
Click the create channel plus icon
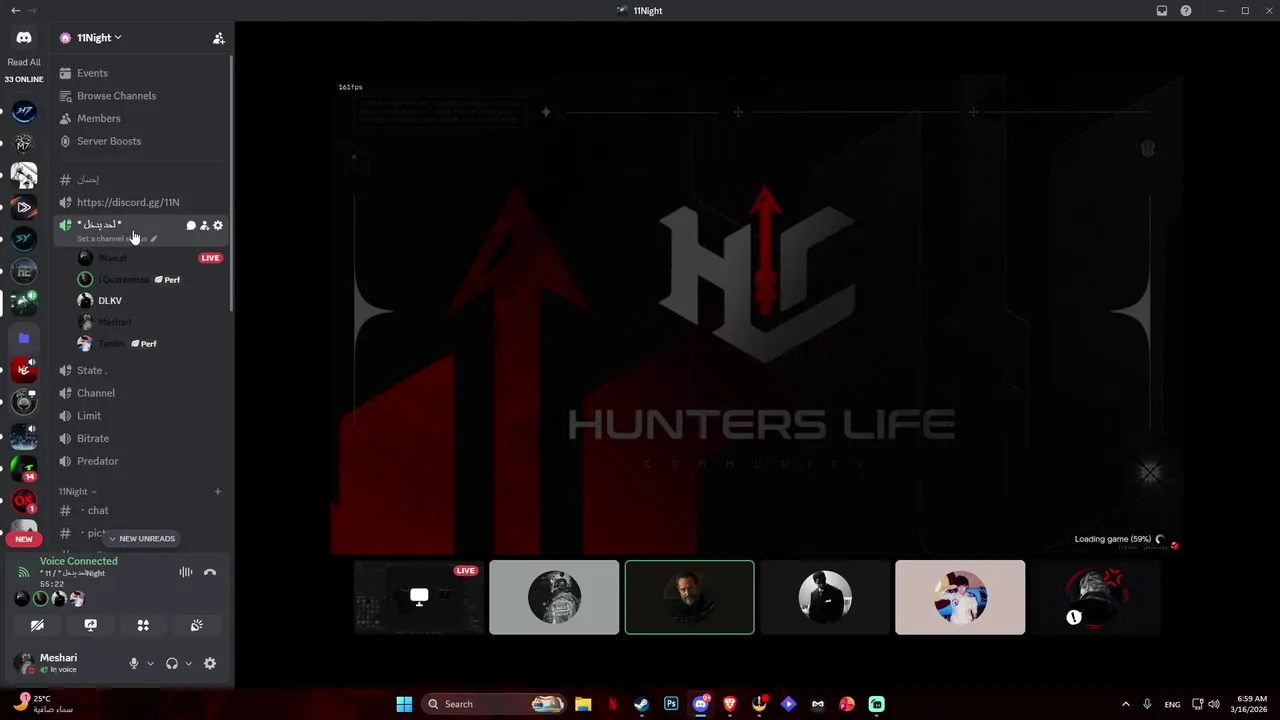point(218,492)
